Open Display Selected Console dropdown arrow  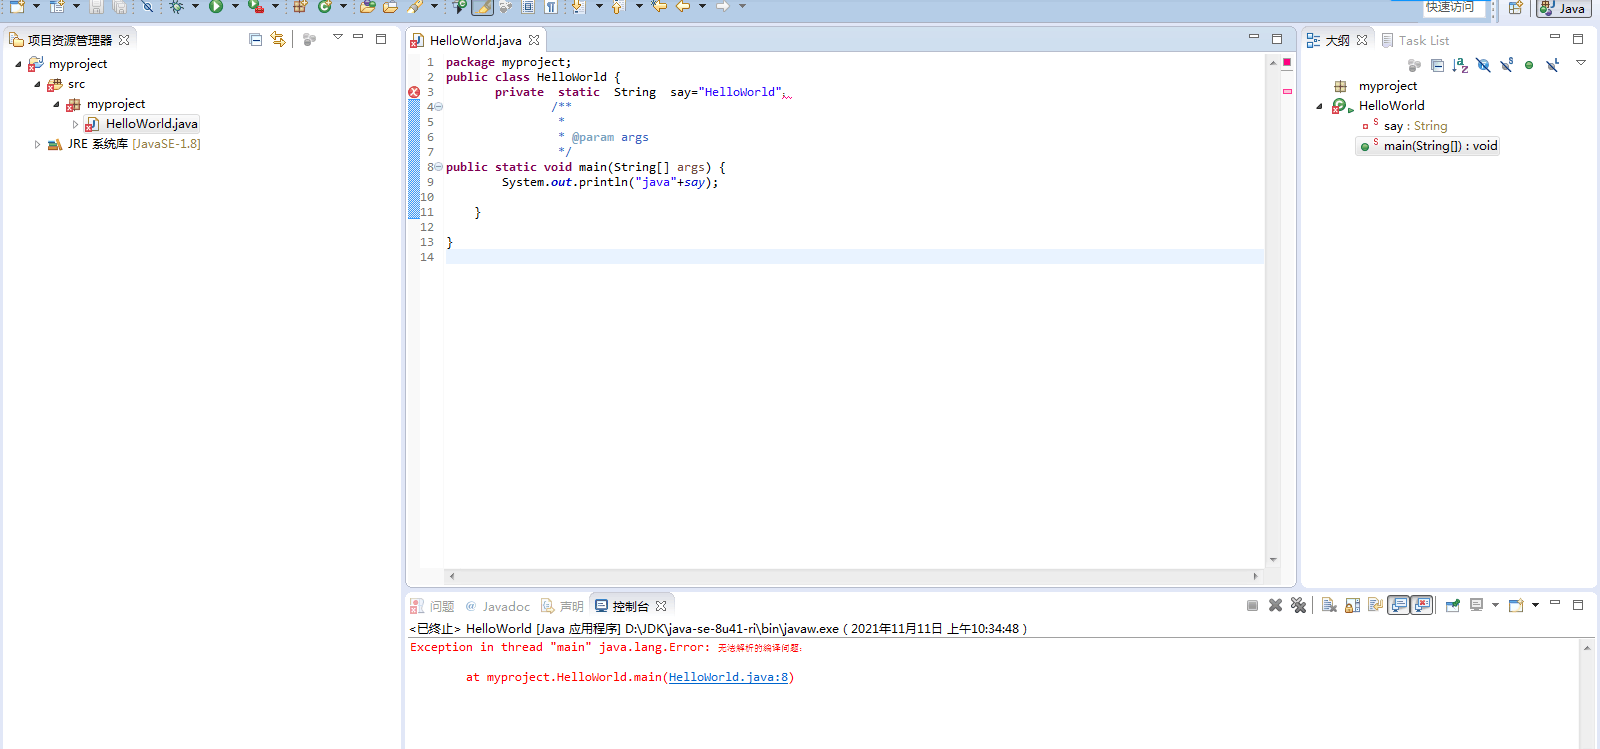[1495, 605]
